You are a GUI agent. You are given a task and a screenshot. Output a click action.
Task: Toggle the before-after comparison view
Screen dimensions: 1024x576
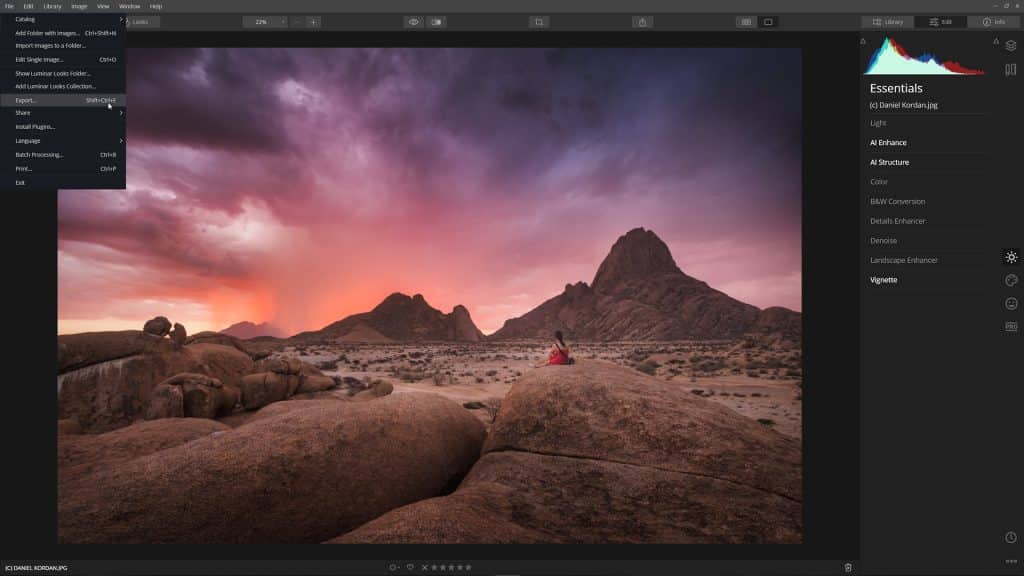[x=437, y=20]
